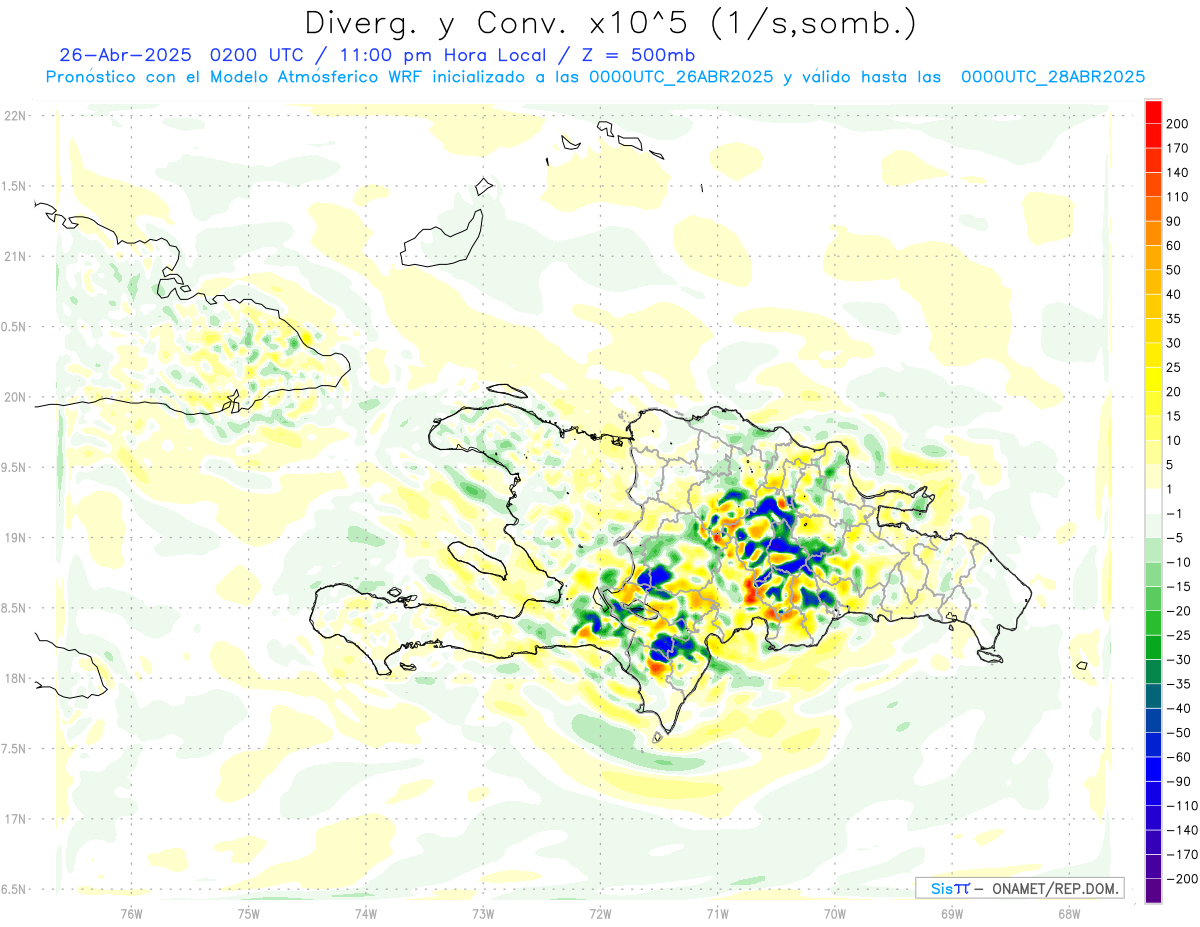The image size is (1200, 927).
Task: Click the '22N' latitude label
Action: click(15, 115)
